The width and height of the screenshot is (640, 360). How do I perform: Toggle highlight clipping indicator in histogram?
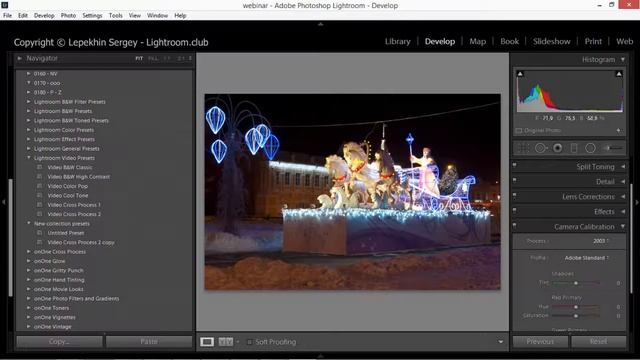pos(619,74)
